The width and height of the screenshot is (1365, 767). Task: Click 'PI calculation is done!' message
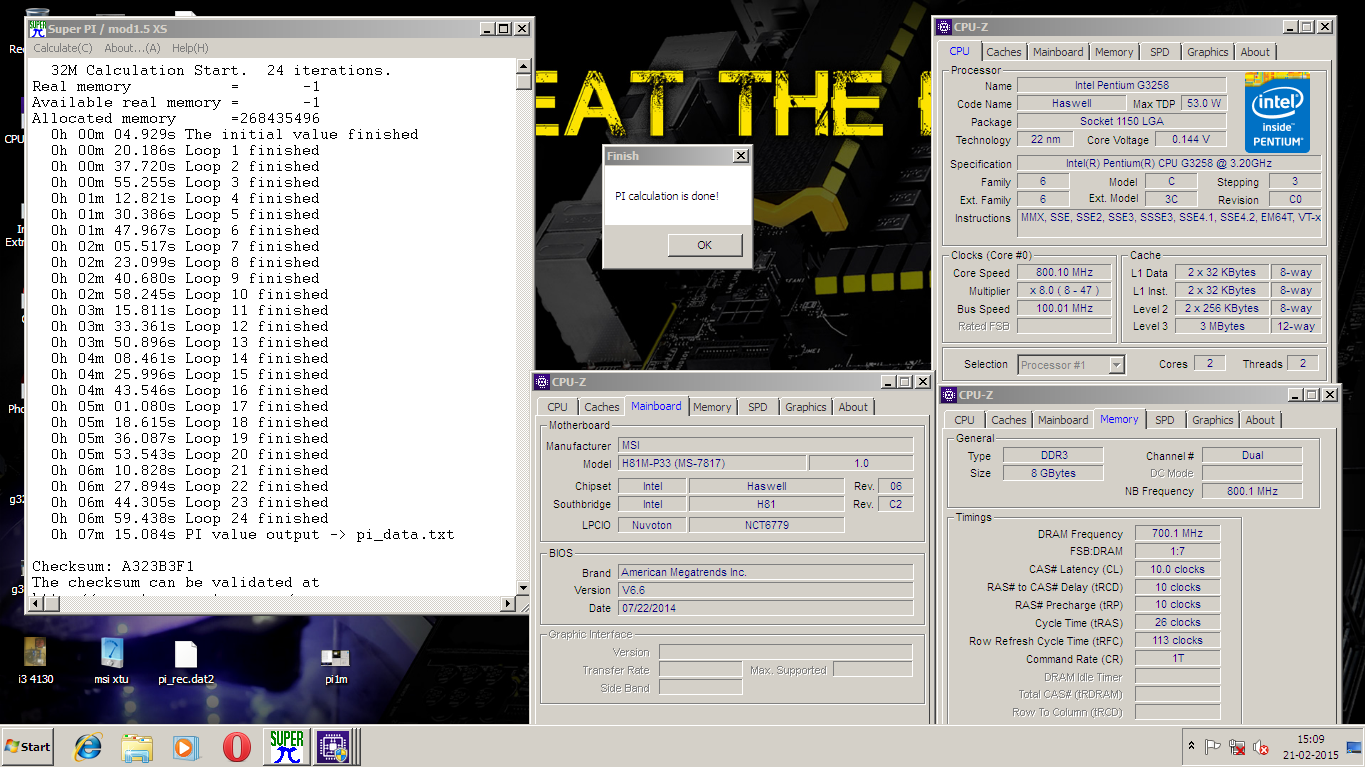point(667,196)
